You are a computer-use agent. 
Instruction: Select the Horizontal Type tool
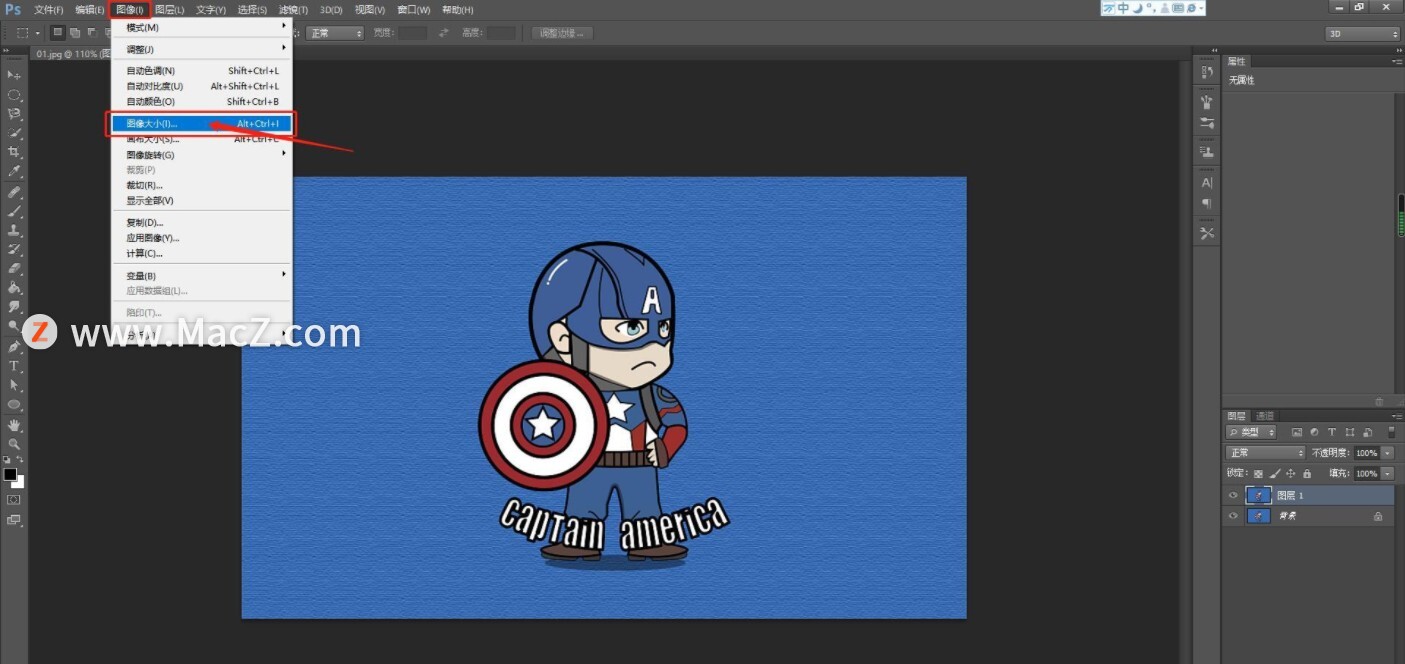pos(14,366)
